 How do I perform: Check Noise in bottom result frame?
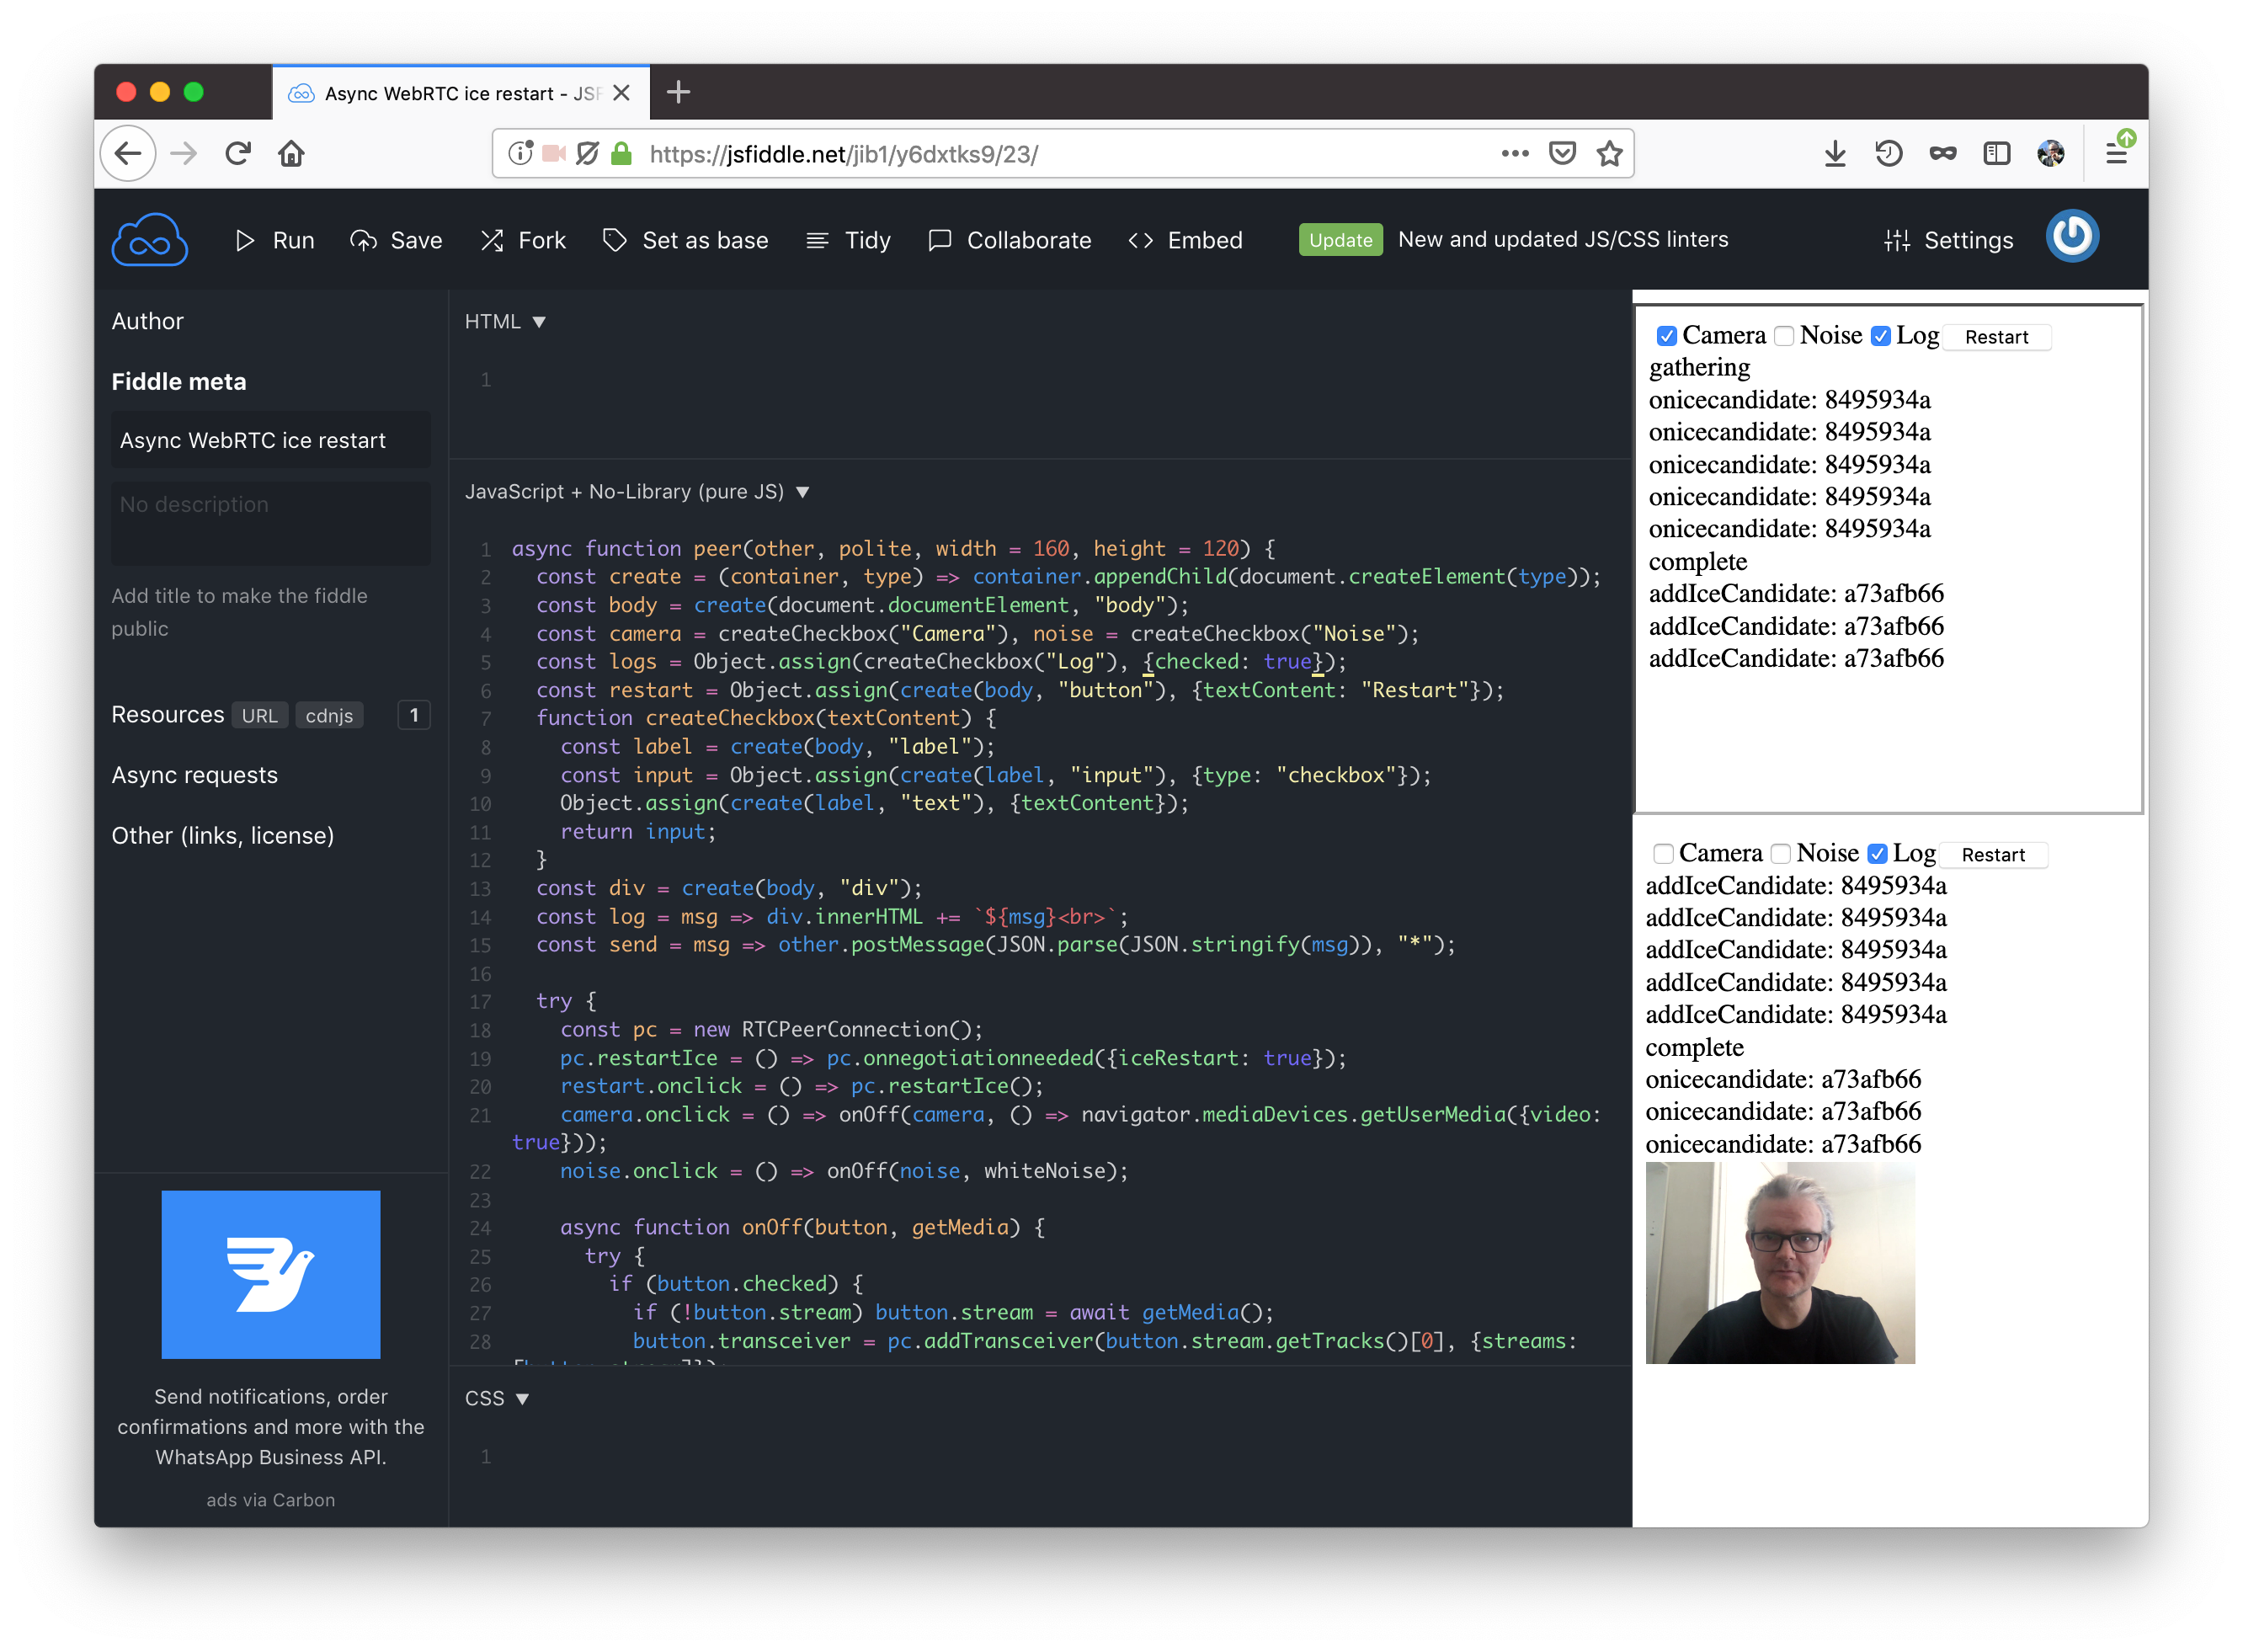click(x=1780, y=853)
